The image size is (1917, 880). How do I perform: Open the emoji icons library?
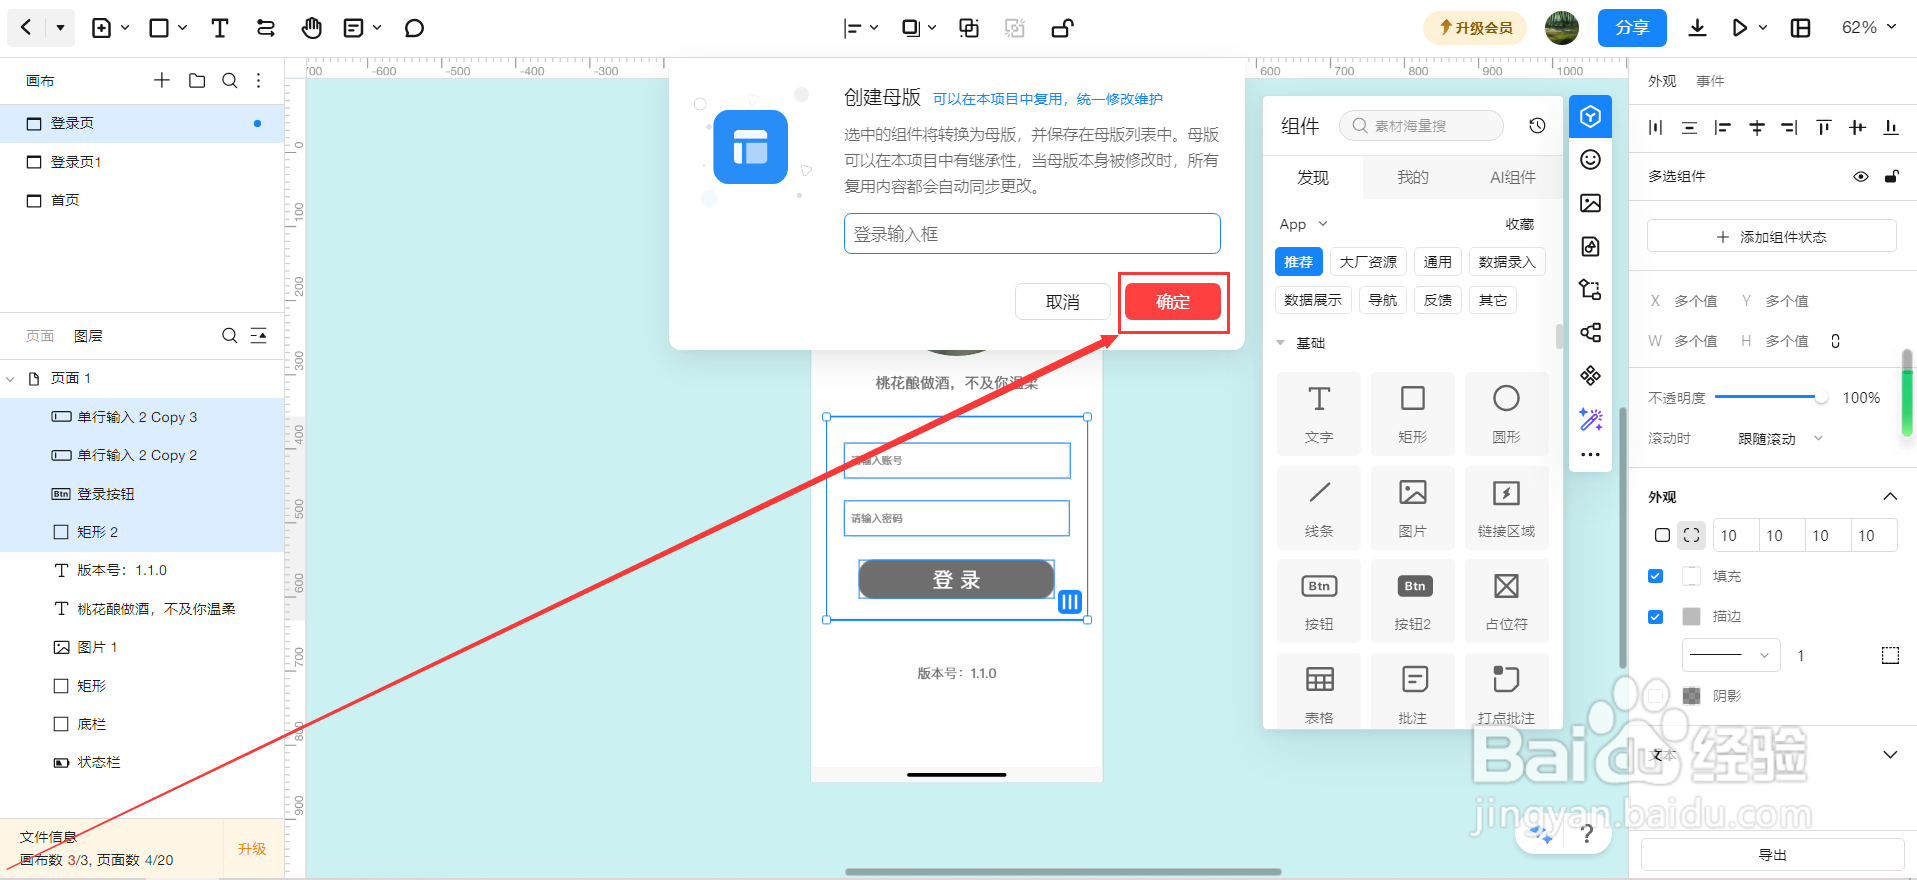point(1590,160)
